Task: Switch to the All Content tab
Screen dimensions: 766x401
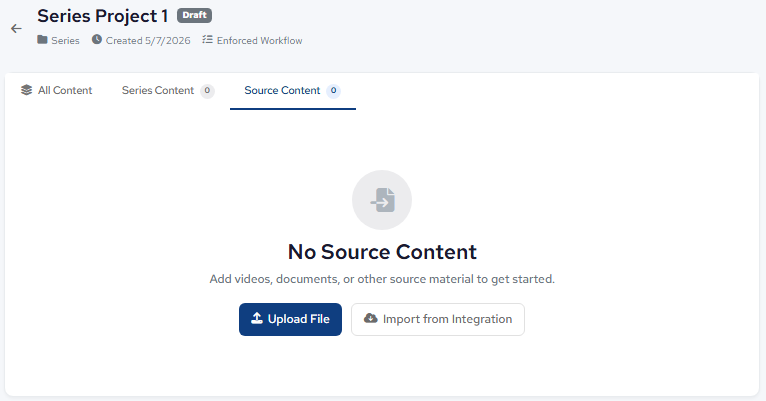Action: (56, 90)
